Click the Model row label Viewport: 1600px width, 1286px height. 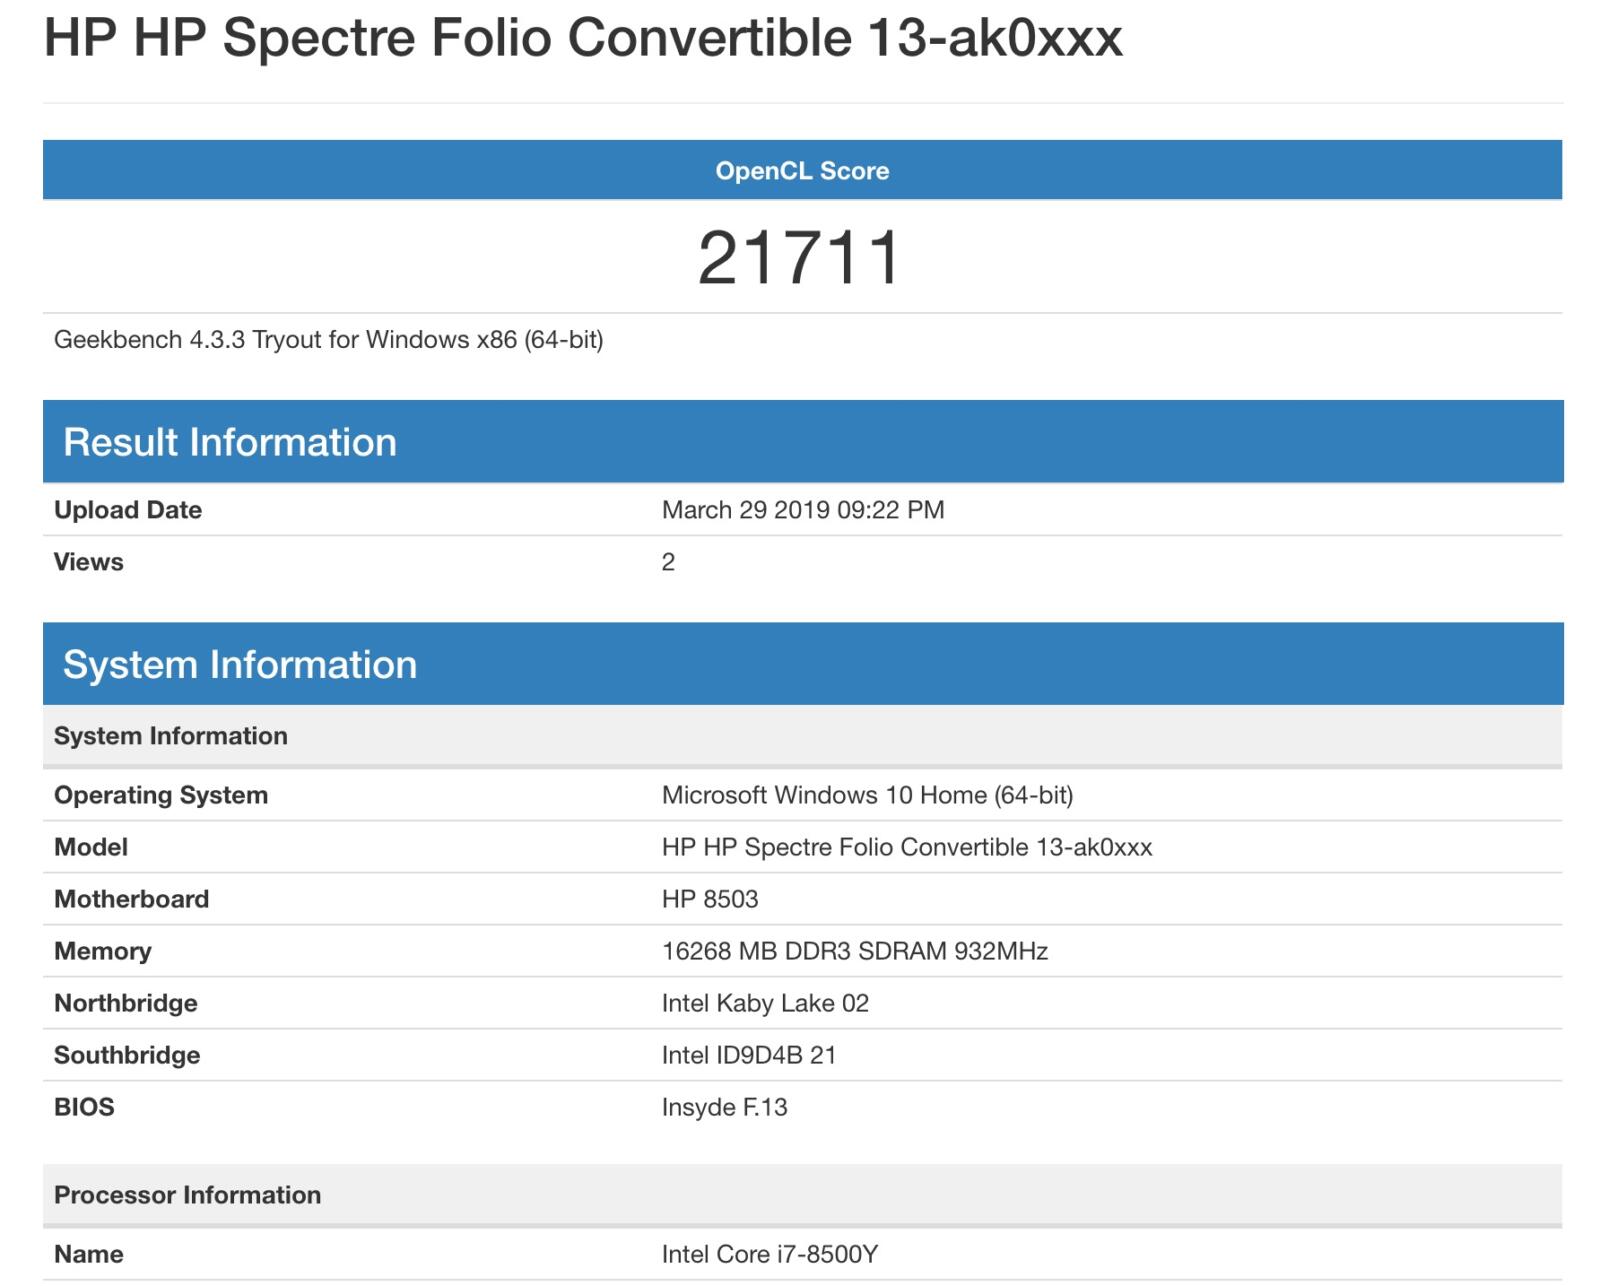point(91,847)
